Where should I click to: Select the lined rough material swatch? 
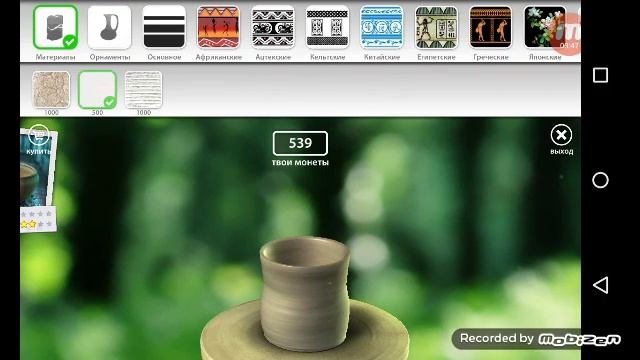[143, 89]
